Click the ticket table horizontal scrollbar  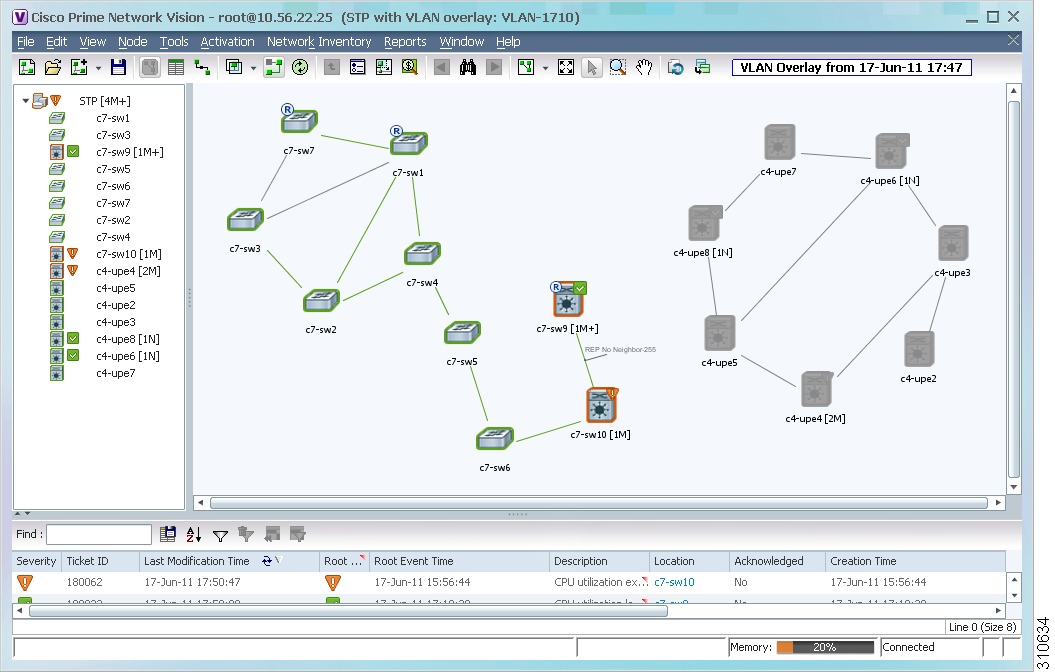pos(349,611)
